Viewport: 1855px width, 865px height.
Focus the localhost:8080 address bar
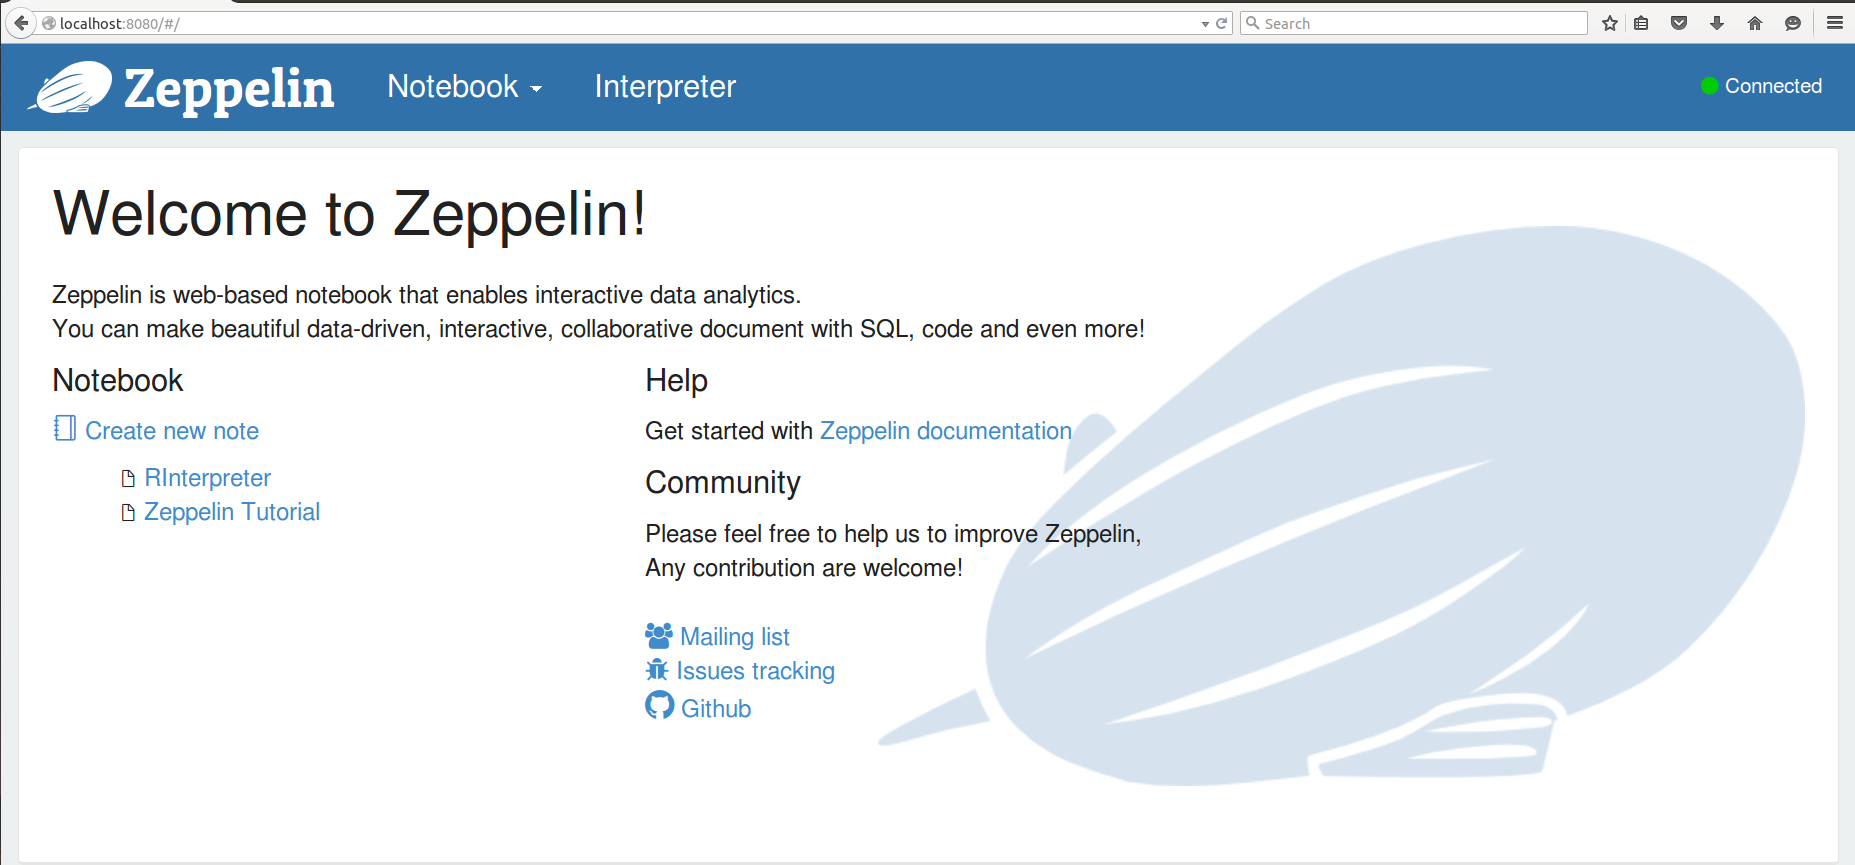(620, 23)
